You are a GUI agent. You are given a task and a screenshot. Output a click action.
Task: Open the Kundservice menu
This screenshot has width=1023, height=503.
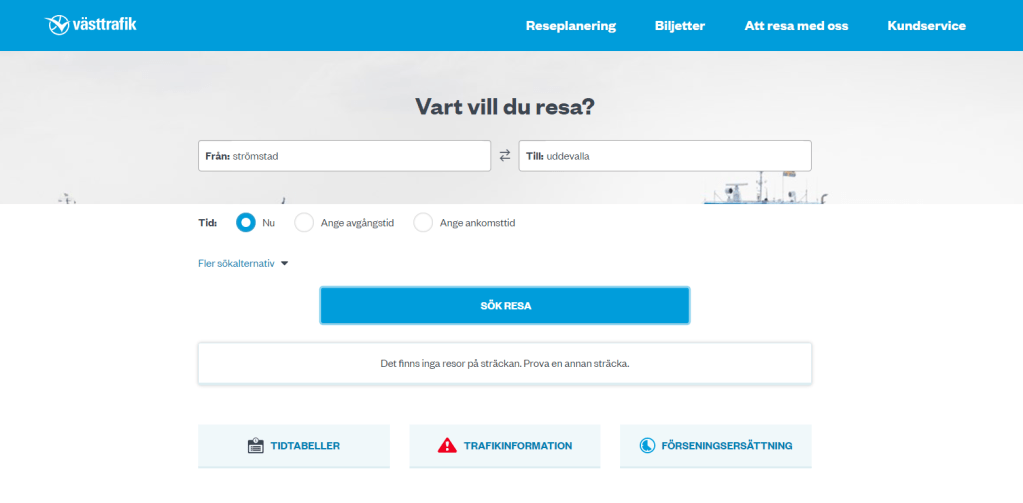click(926, 26)
